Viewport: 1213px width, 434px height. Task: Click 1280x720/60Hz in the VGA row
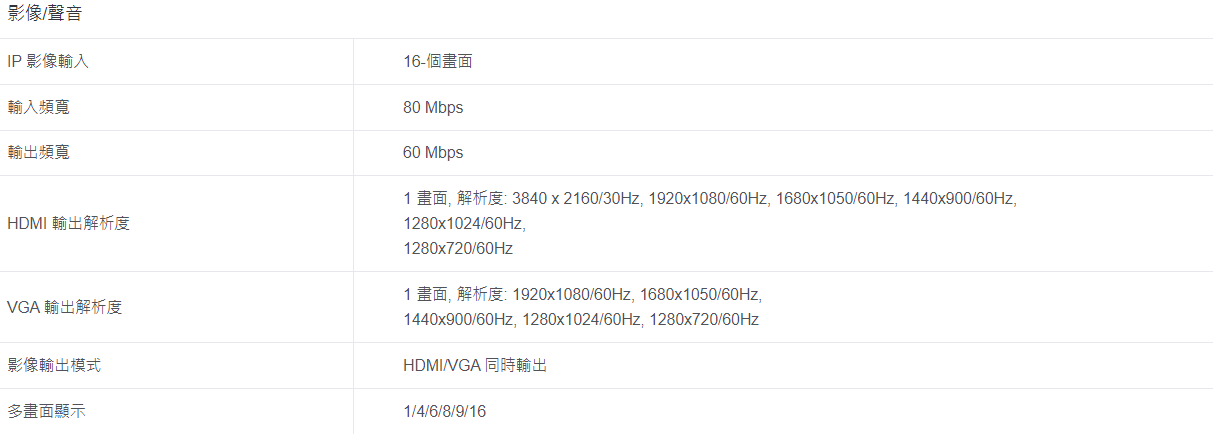point(704,319)
